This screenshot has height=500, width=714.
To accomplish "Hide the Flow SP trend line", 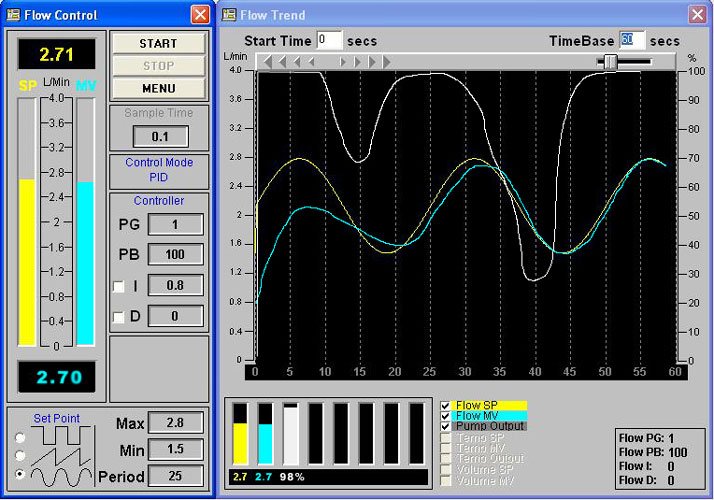I will [x=446, y=405].
